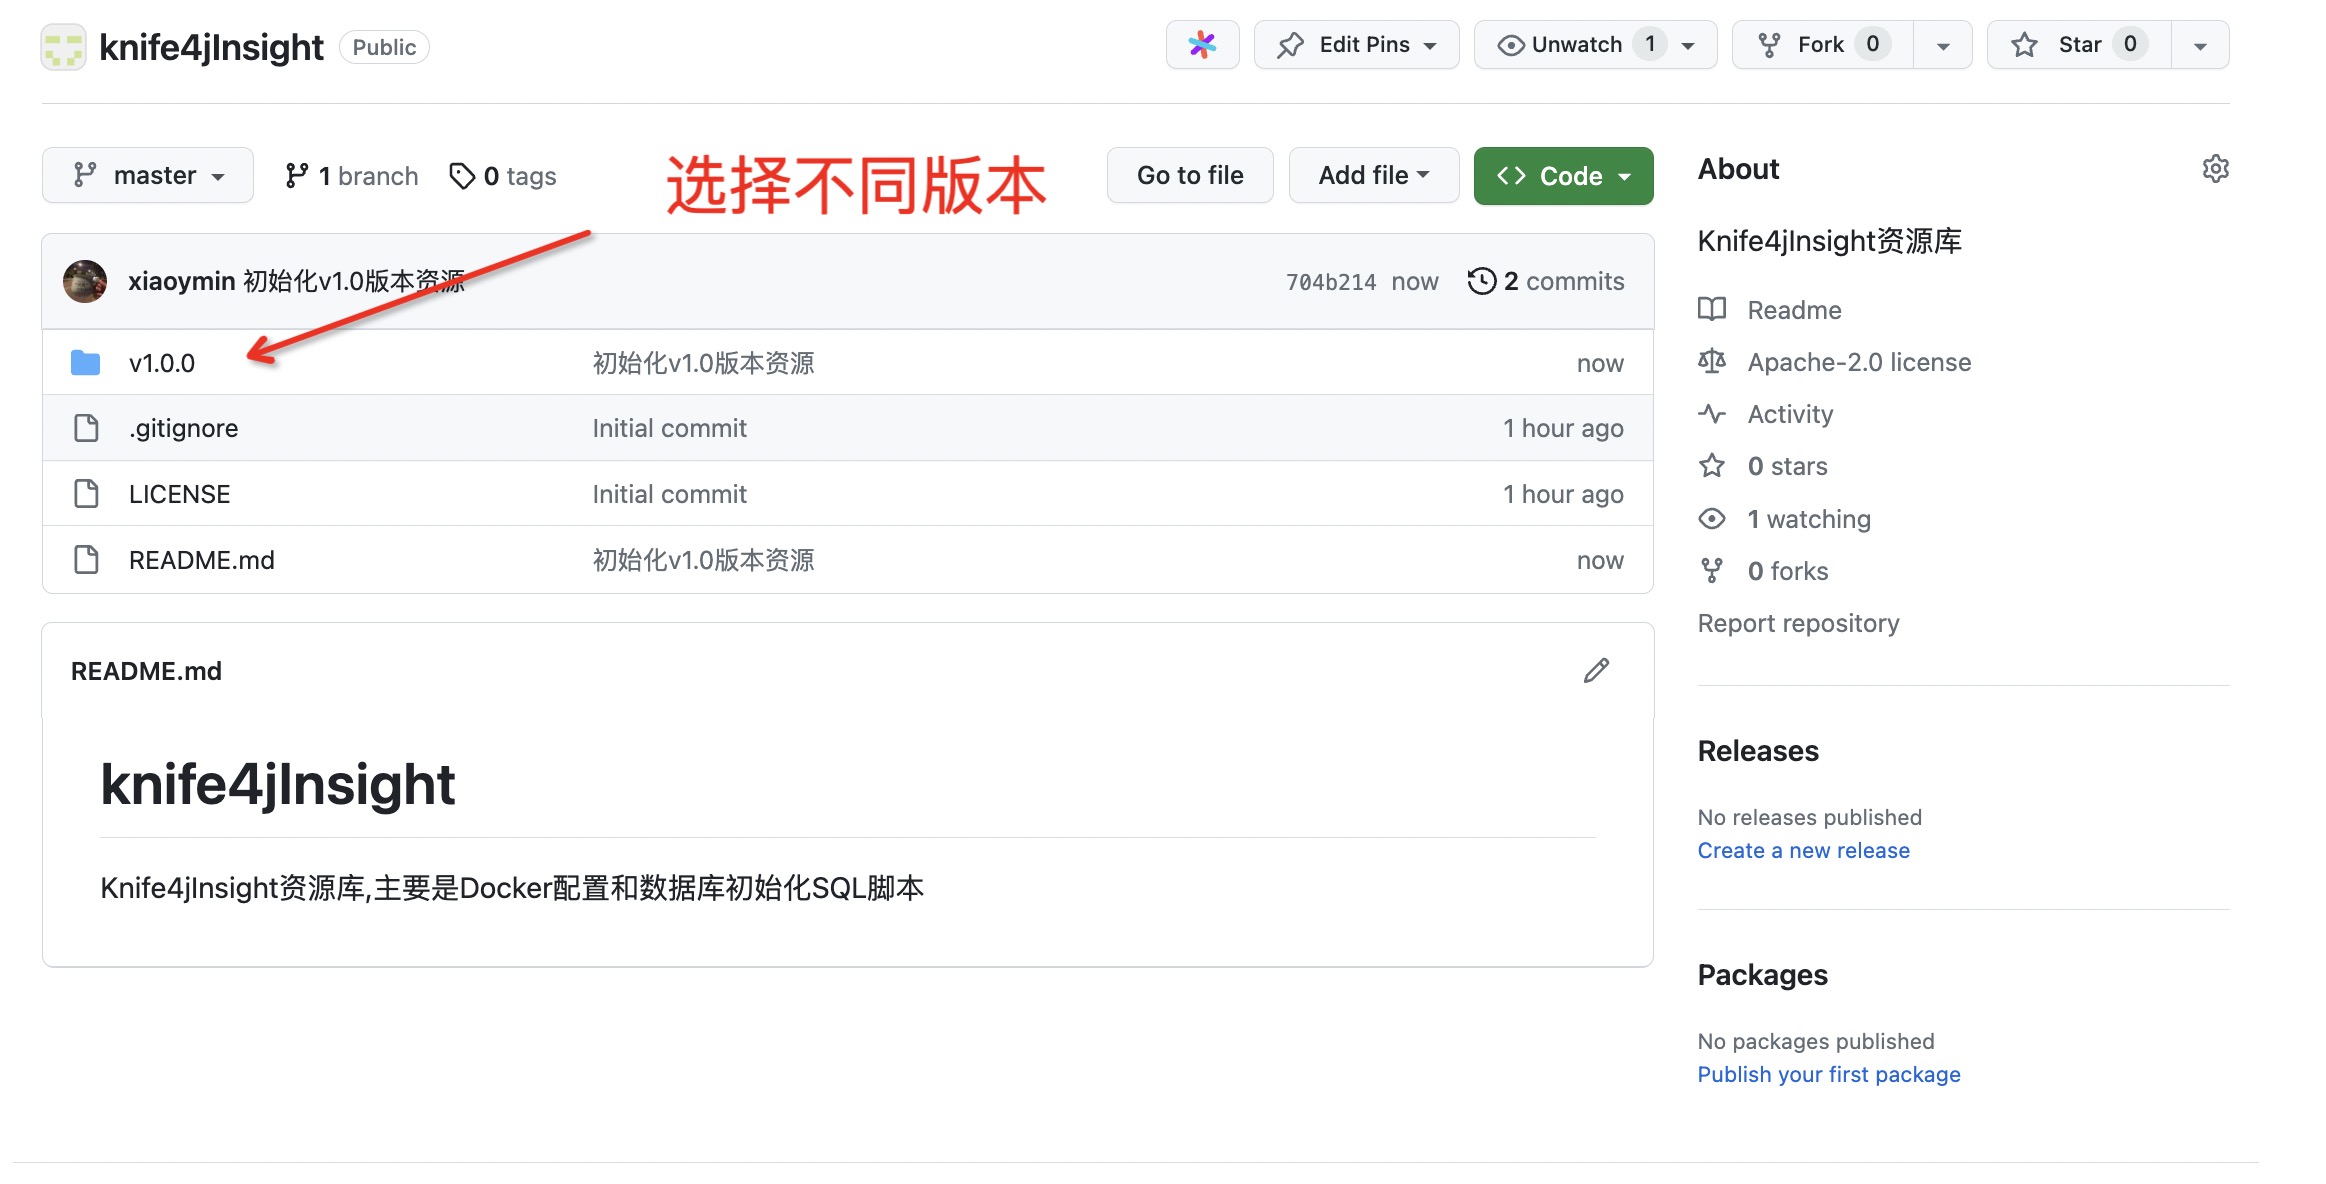Open the Packages heading link
The height and width of the screenshot is (1184, 2326).
click(x=1763, y=975)
